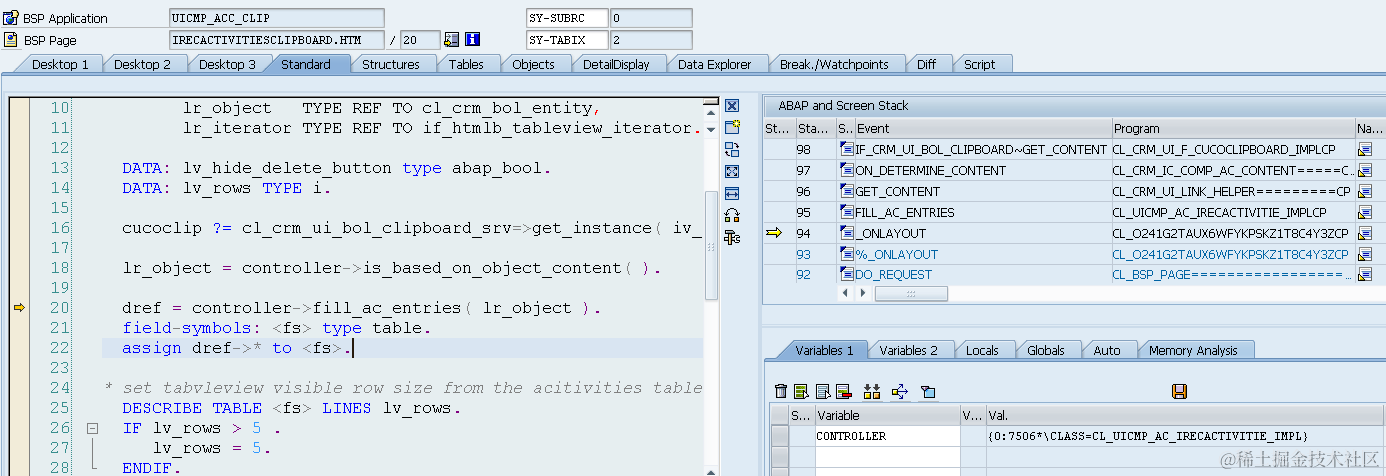Image resolution: width=1386 pixels, height=476 pixels.
Task: Close the tool using the X icon
Action: (731, 106)
